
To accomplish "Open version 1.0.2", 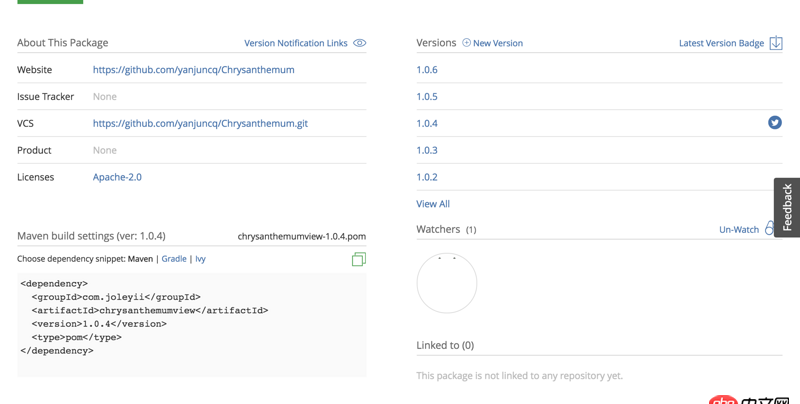I will tap(427, 177).
